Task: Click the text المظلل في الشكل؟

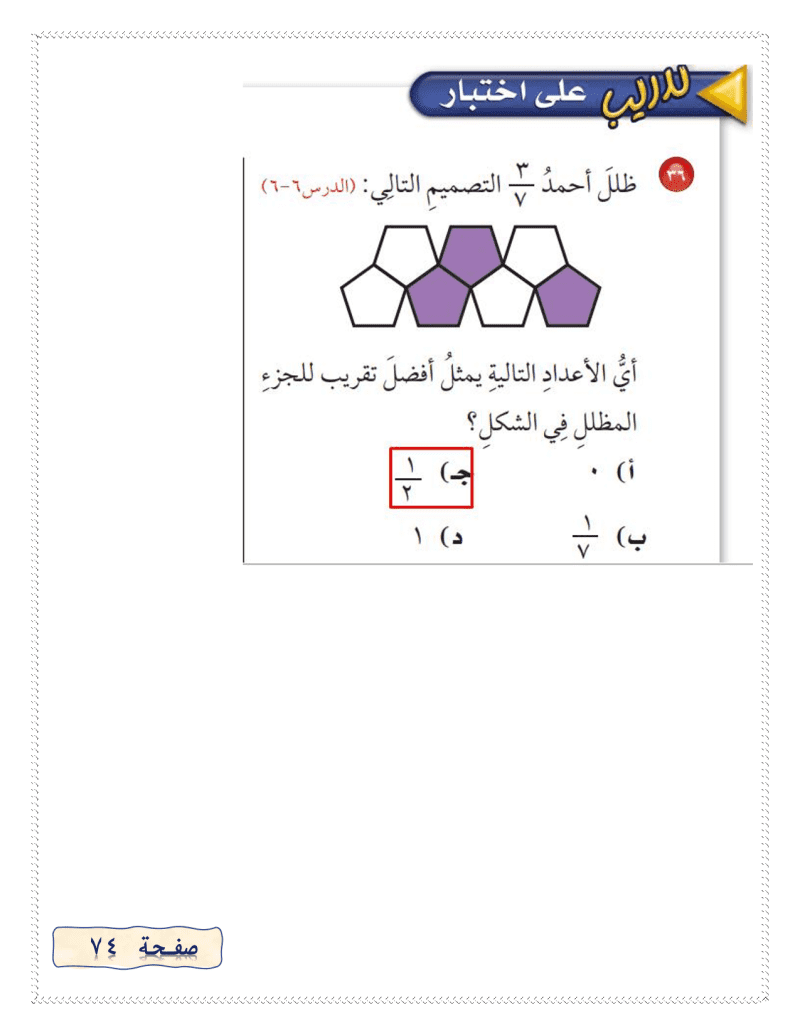Action: [x=552, y=422]
